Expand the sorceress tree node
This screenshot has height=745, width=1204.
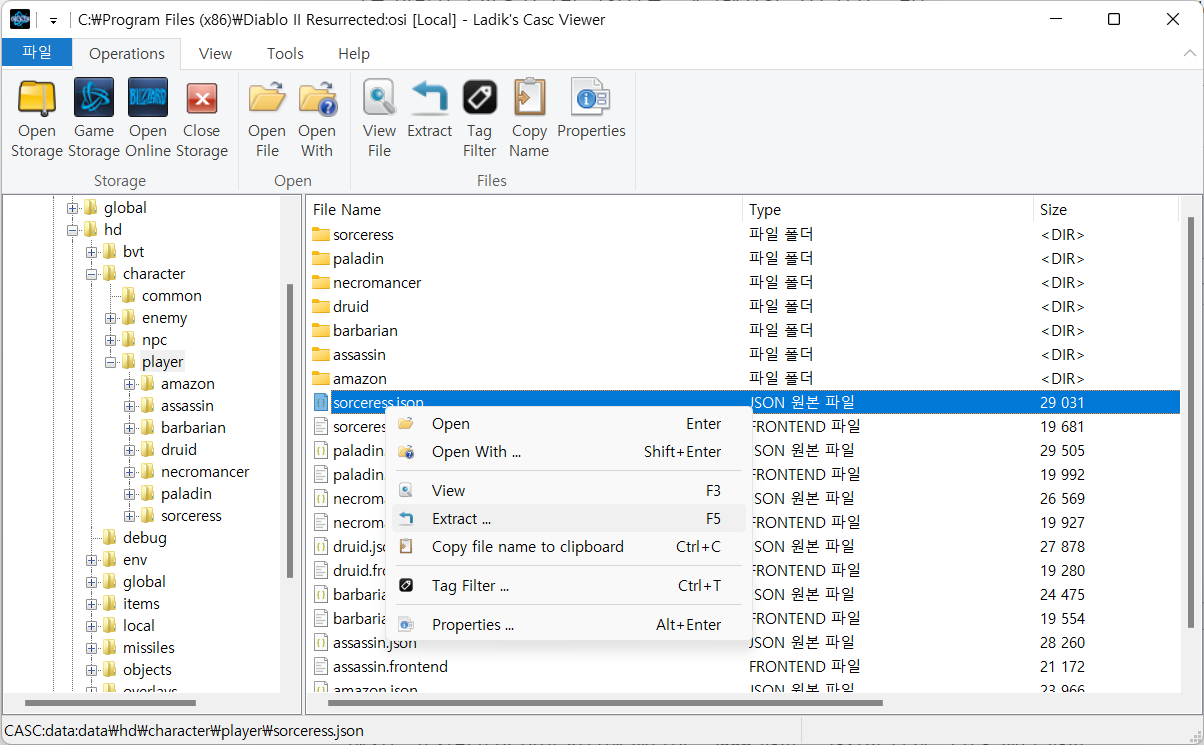[x=130, y=516]
